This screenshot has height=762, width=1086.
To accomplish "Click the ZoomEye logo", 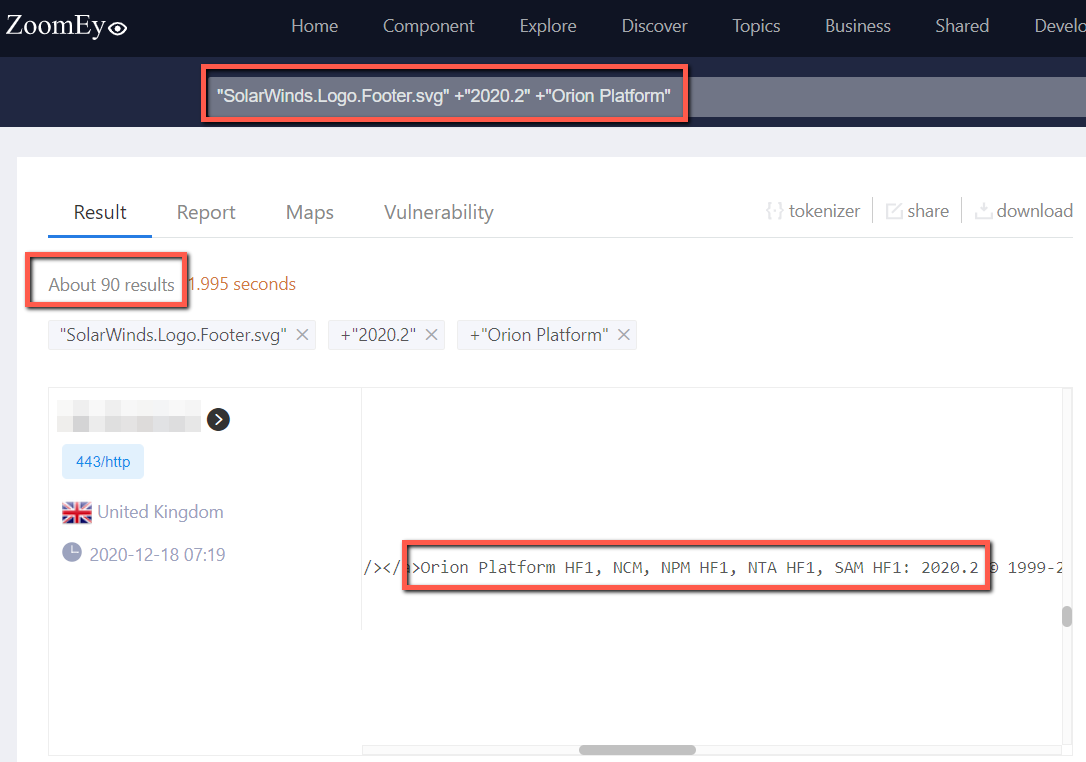I will (x=66, y=26).
